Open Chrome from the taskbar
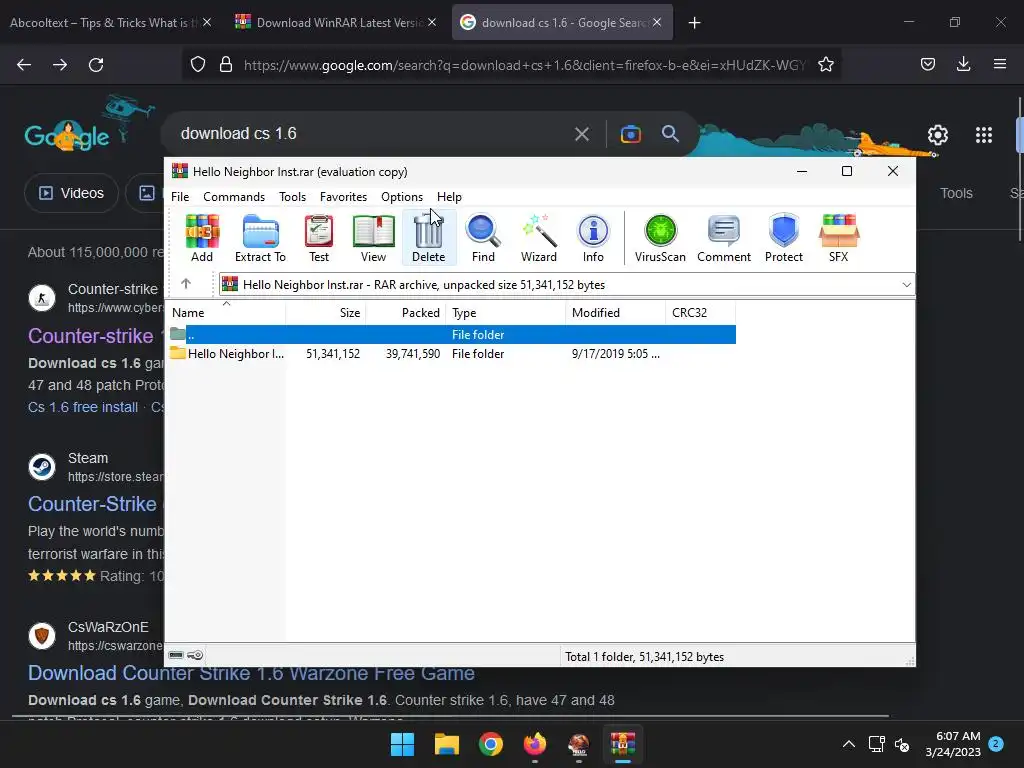Screen dimensions: 1024x768 pos(490,744)
